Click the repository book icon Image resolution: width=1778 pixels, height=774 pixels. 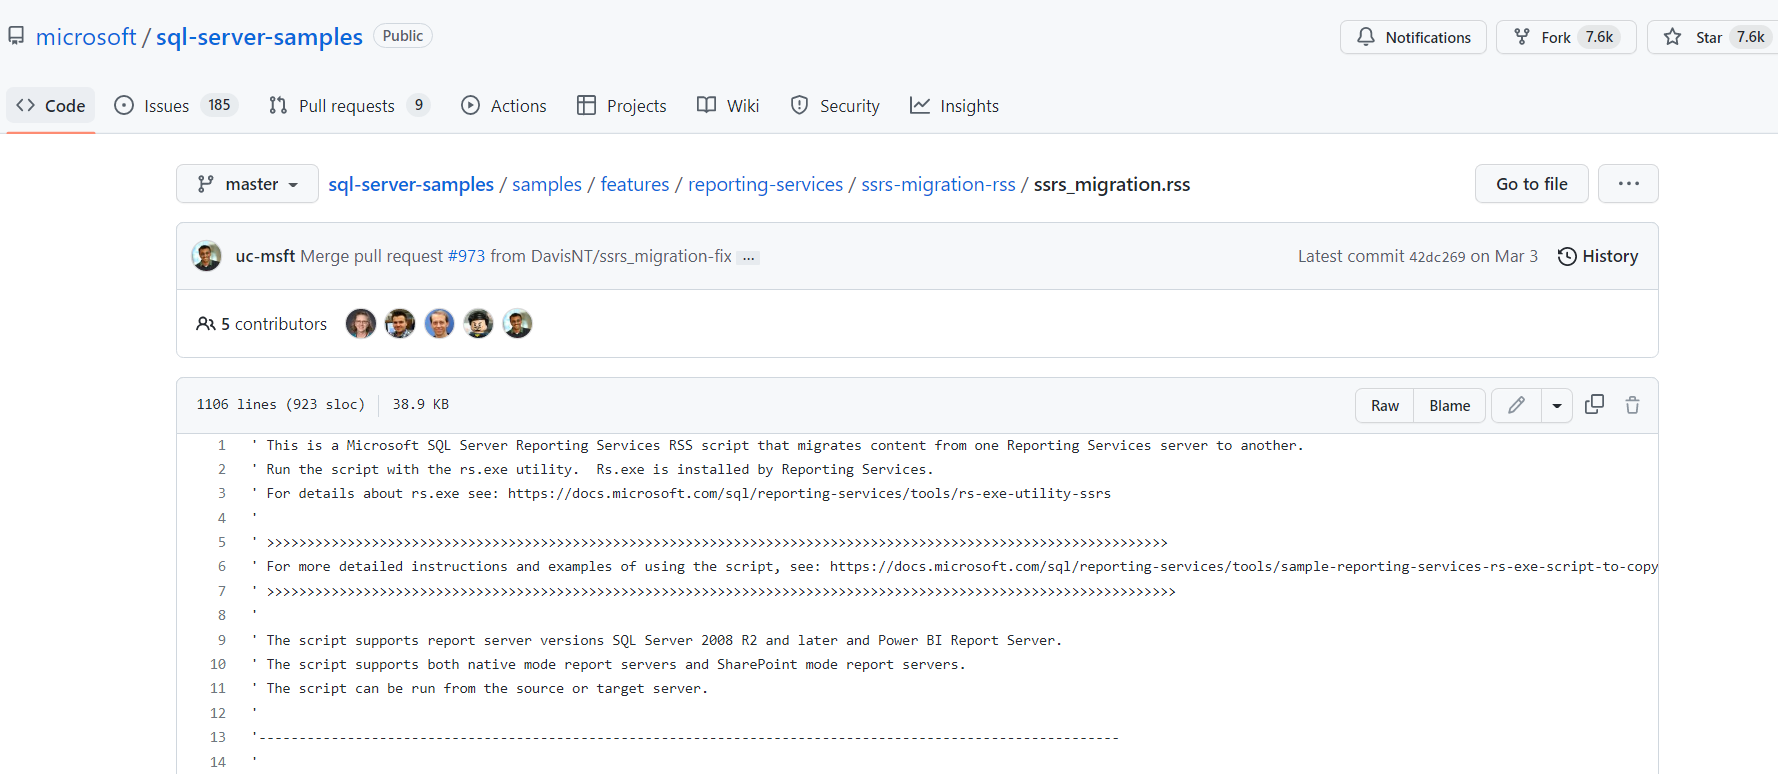(16, 37)
